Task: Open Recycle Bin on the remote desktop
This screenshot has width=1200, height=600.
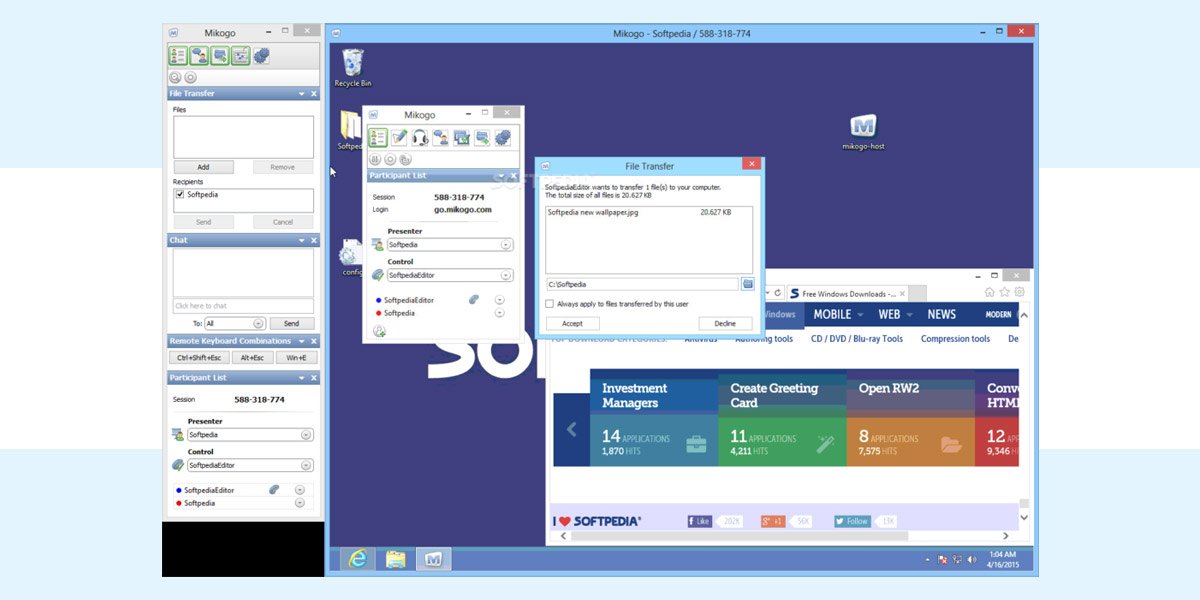Action: (x=352, y=68)
